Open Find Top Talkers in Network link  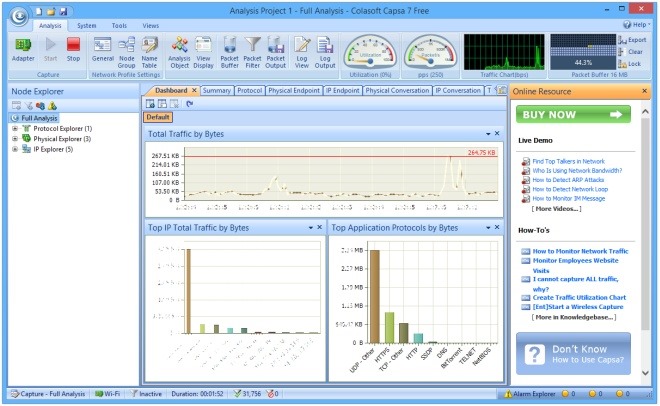pyautogui.click(x=568, y=161)
